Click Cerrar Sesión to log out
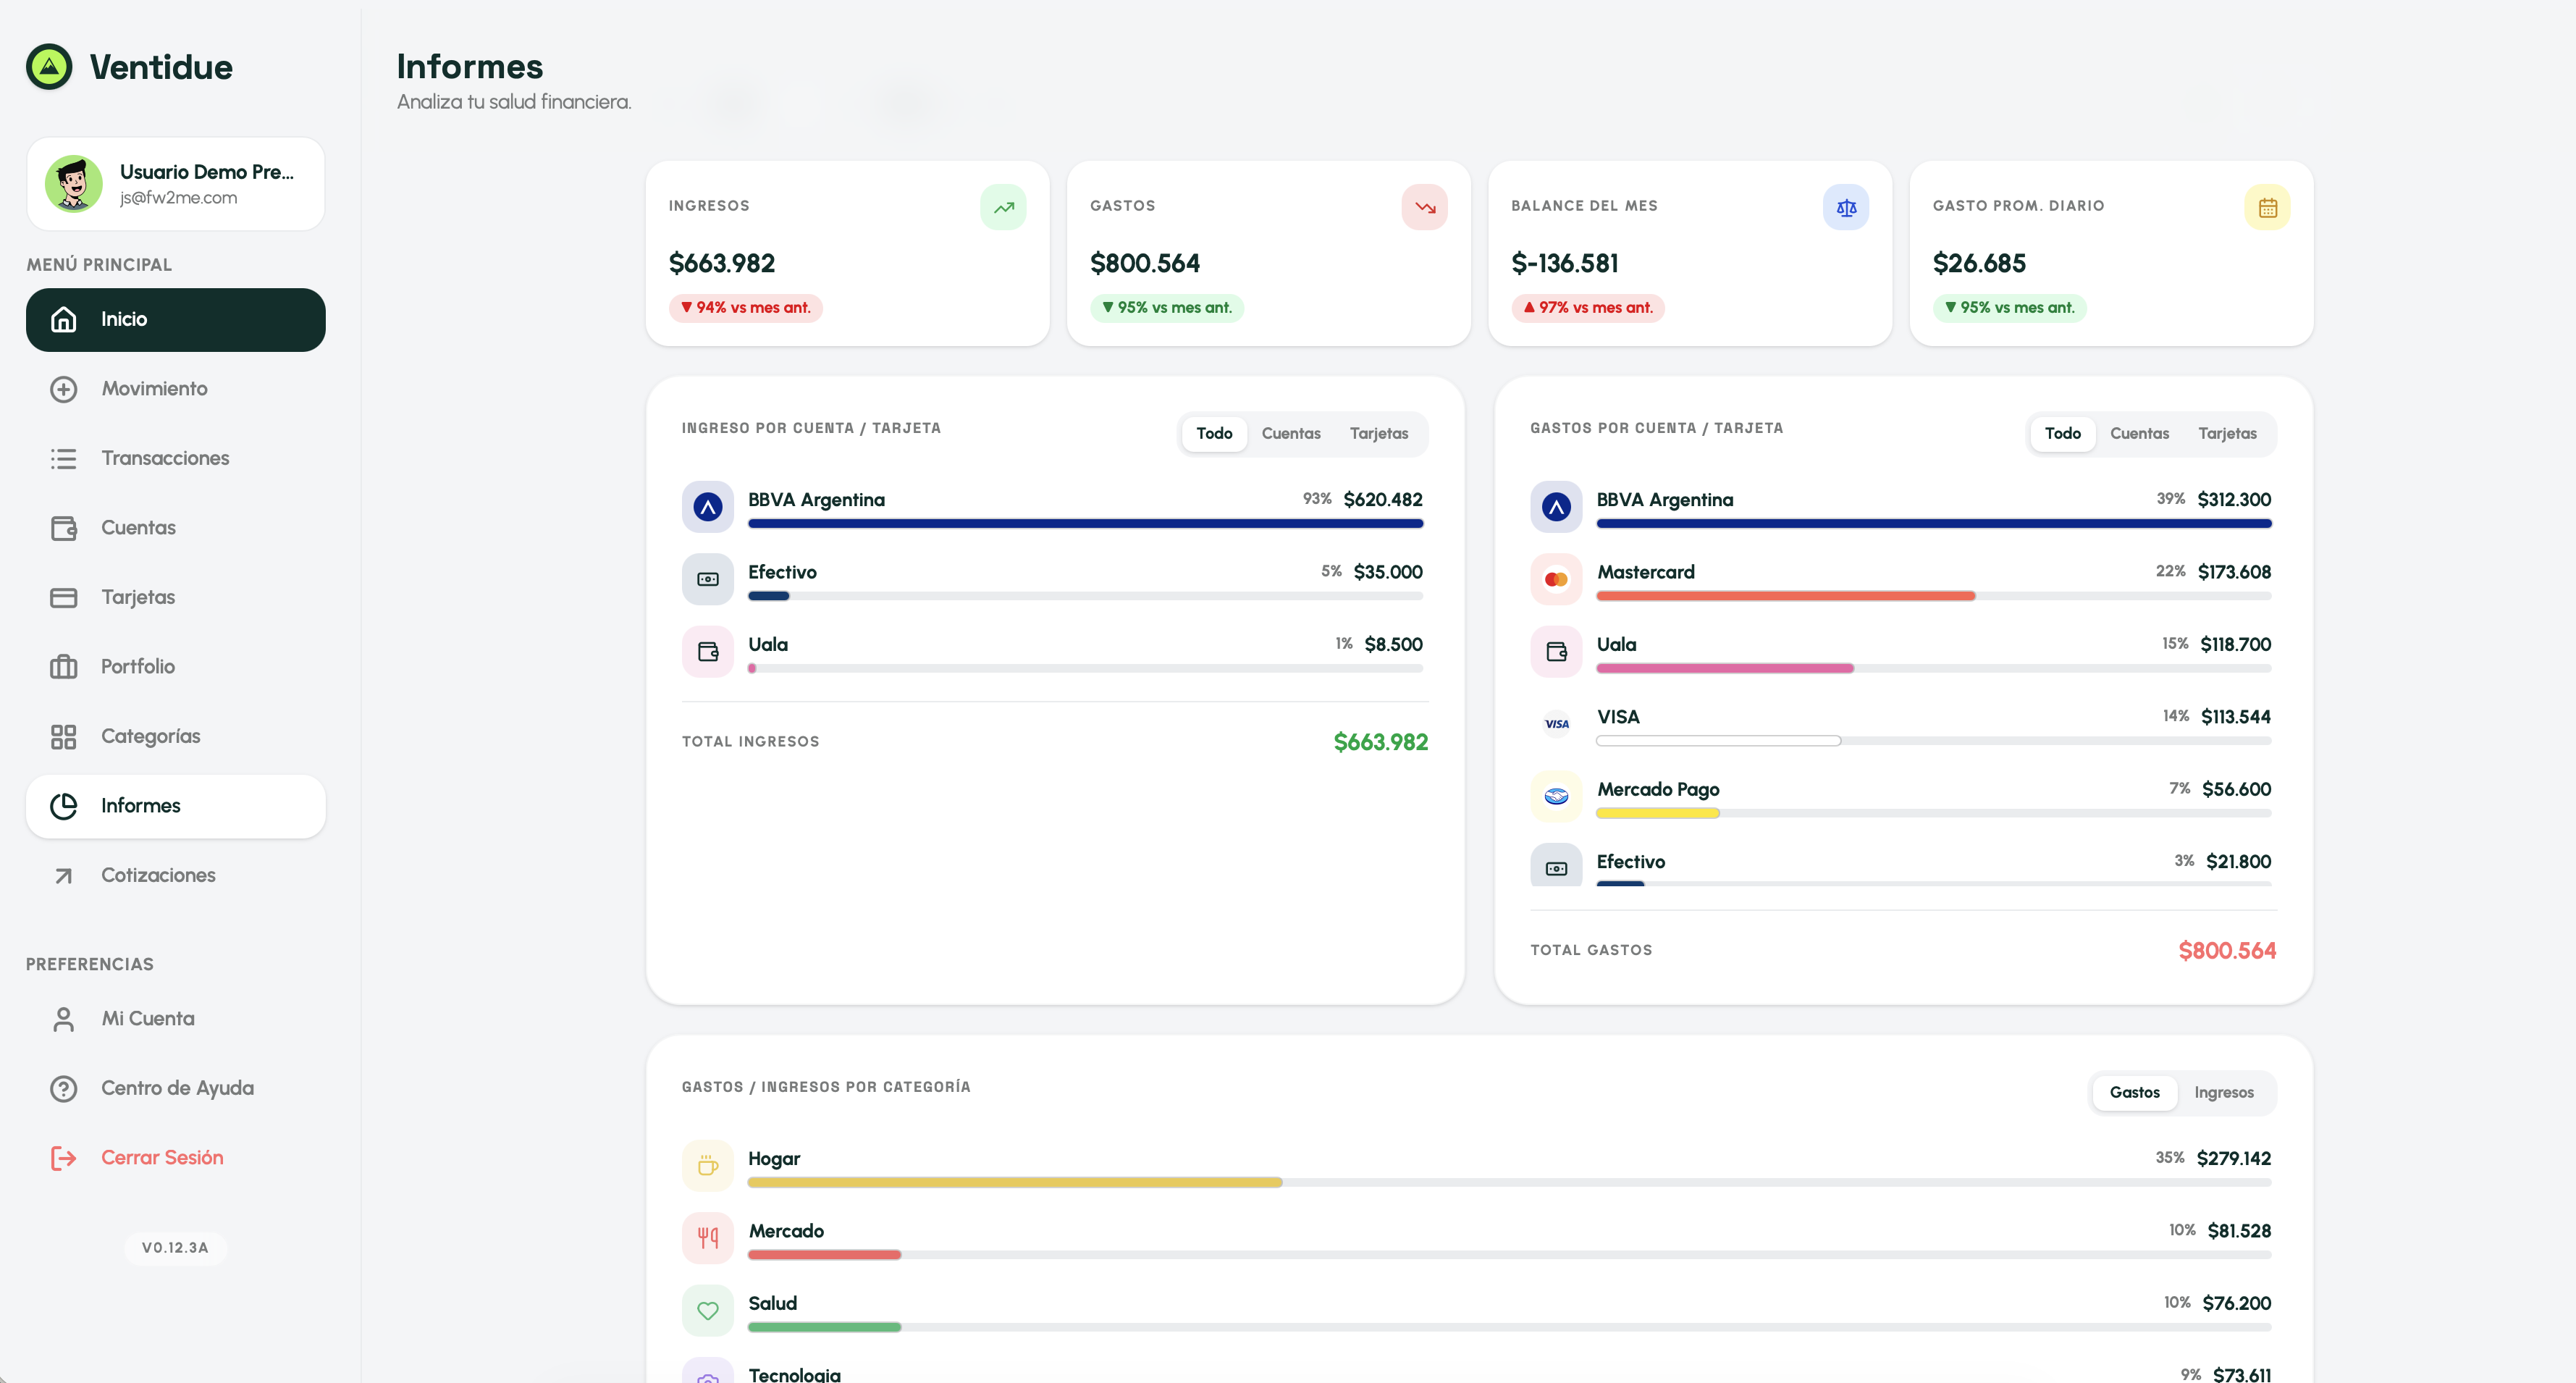2576x1383 pixels. (162, 1157)
